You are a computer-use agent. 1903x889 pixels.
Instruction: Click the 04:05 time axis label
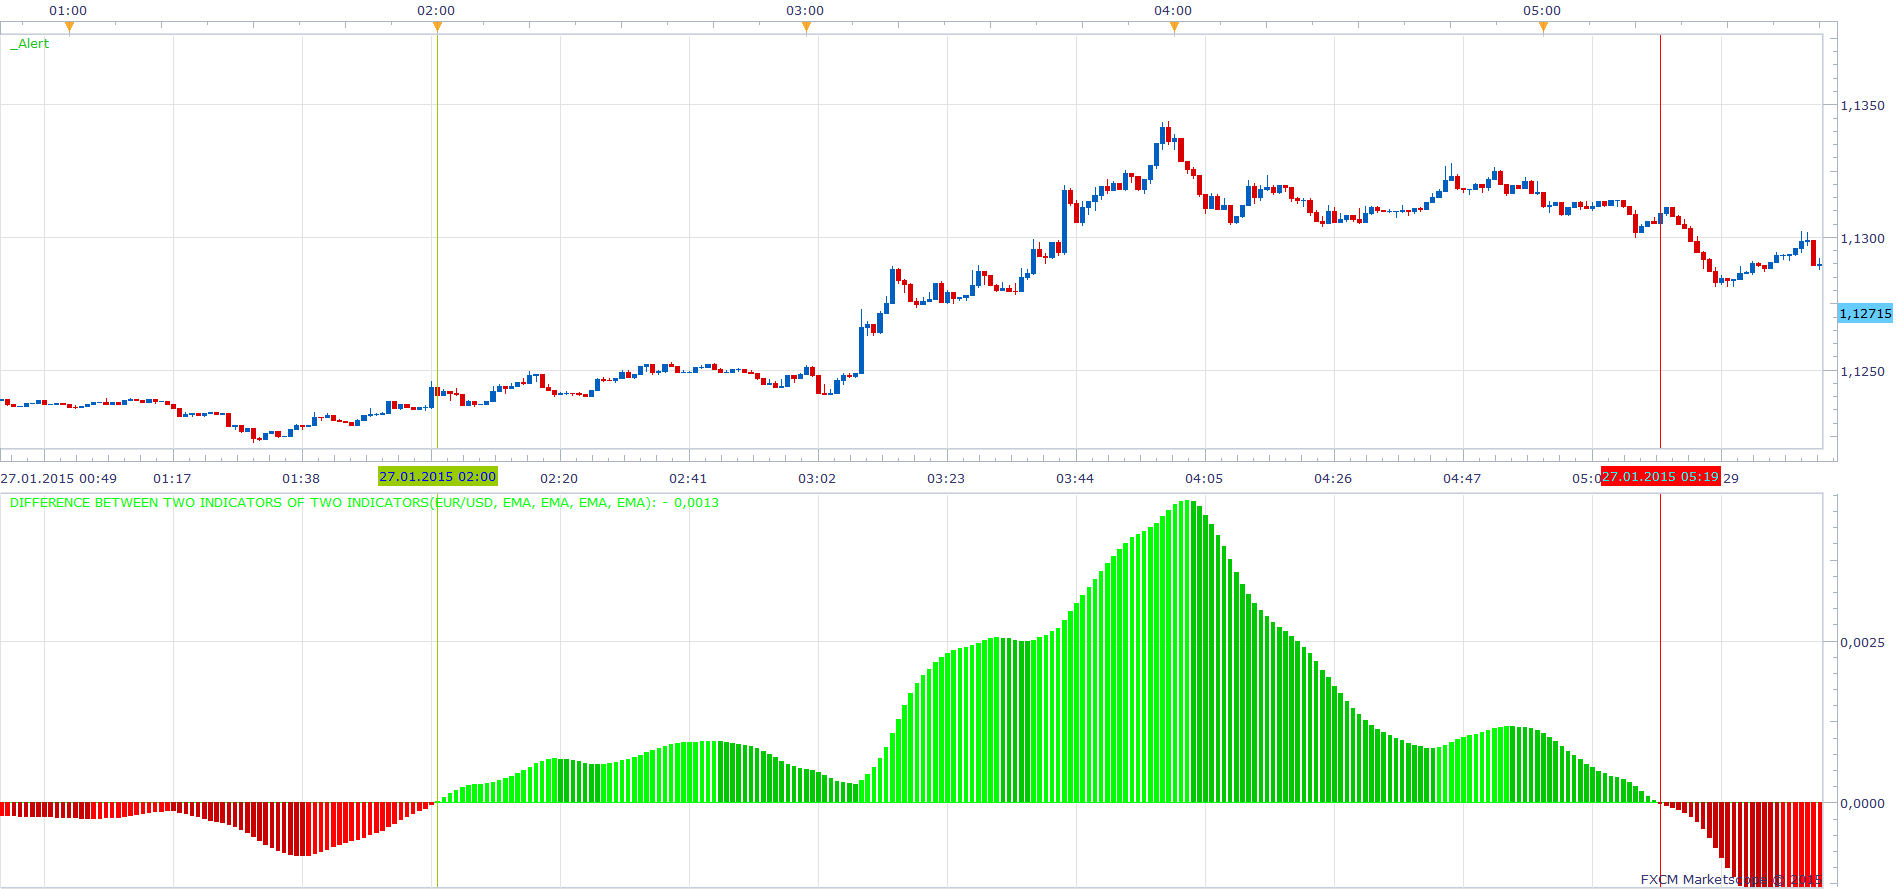click(x=1204, y=478)
